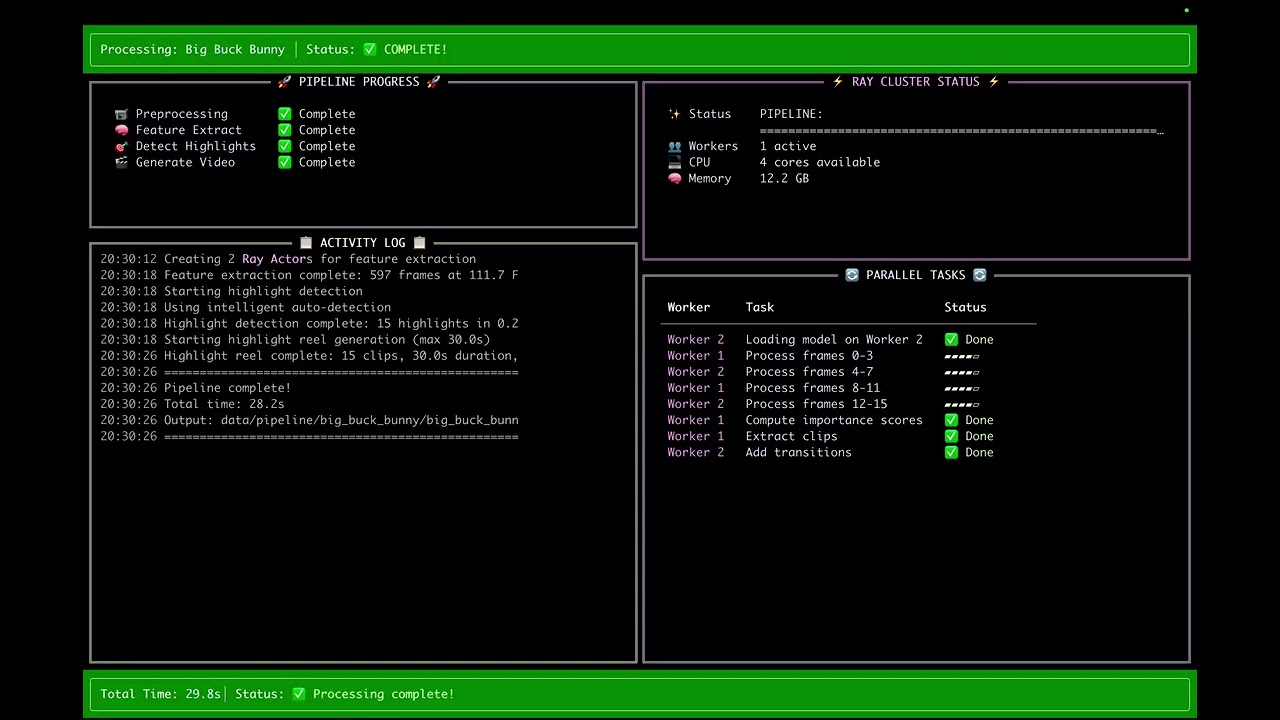The height and width of the screenshot is (720, 1280).
Task: Click the green check in Preprocessing row
Action: click(285, 114)
